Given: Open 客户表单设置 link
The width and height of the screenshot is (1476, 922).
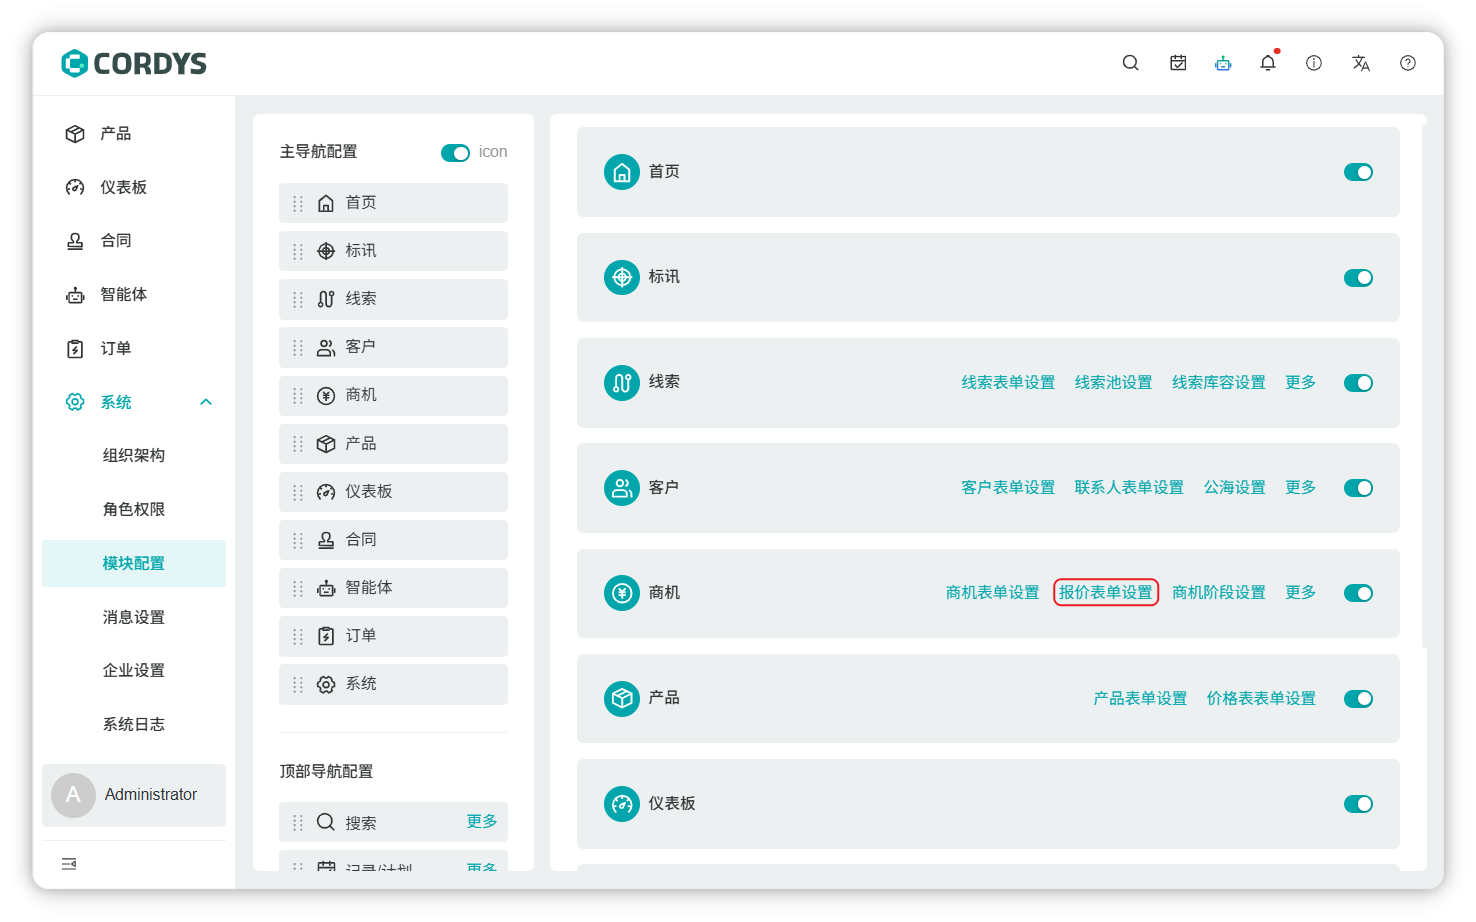Looking at the screenshot, I should tap(1008, 487).
